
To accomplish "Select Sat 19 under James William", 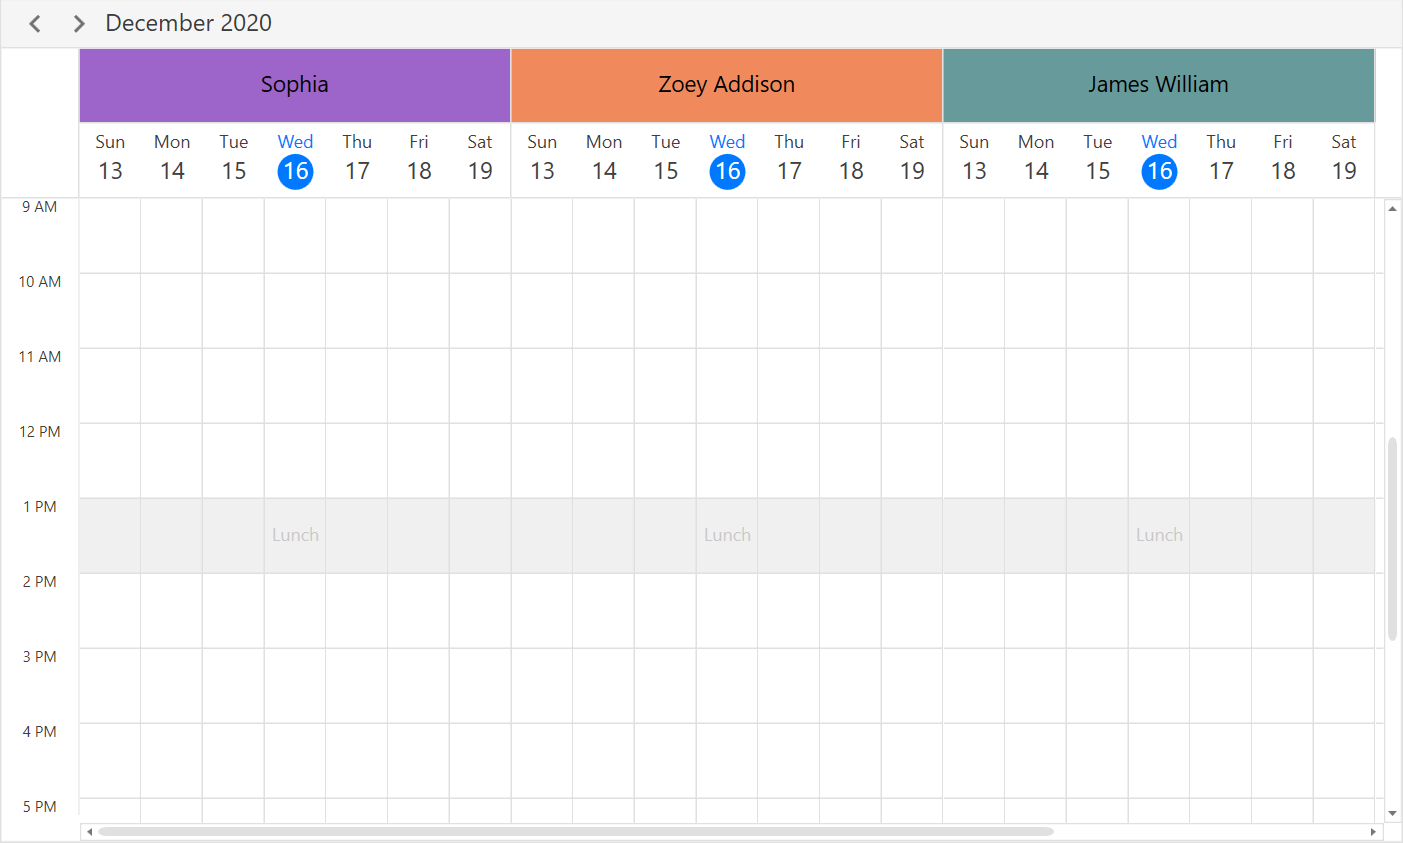I will tap(1344, 159).
